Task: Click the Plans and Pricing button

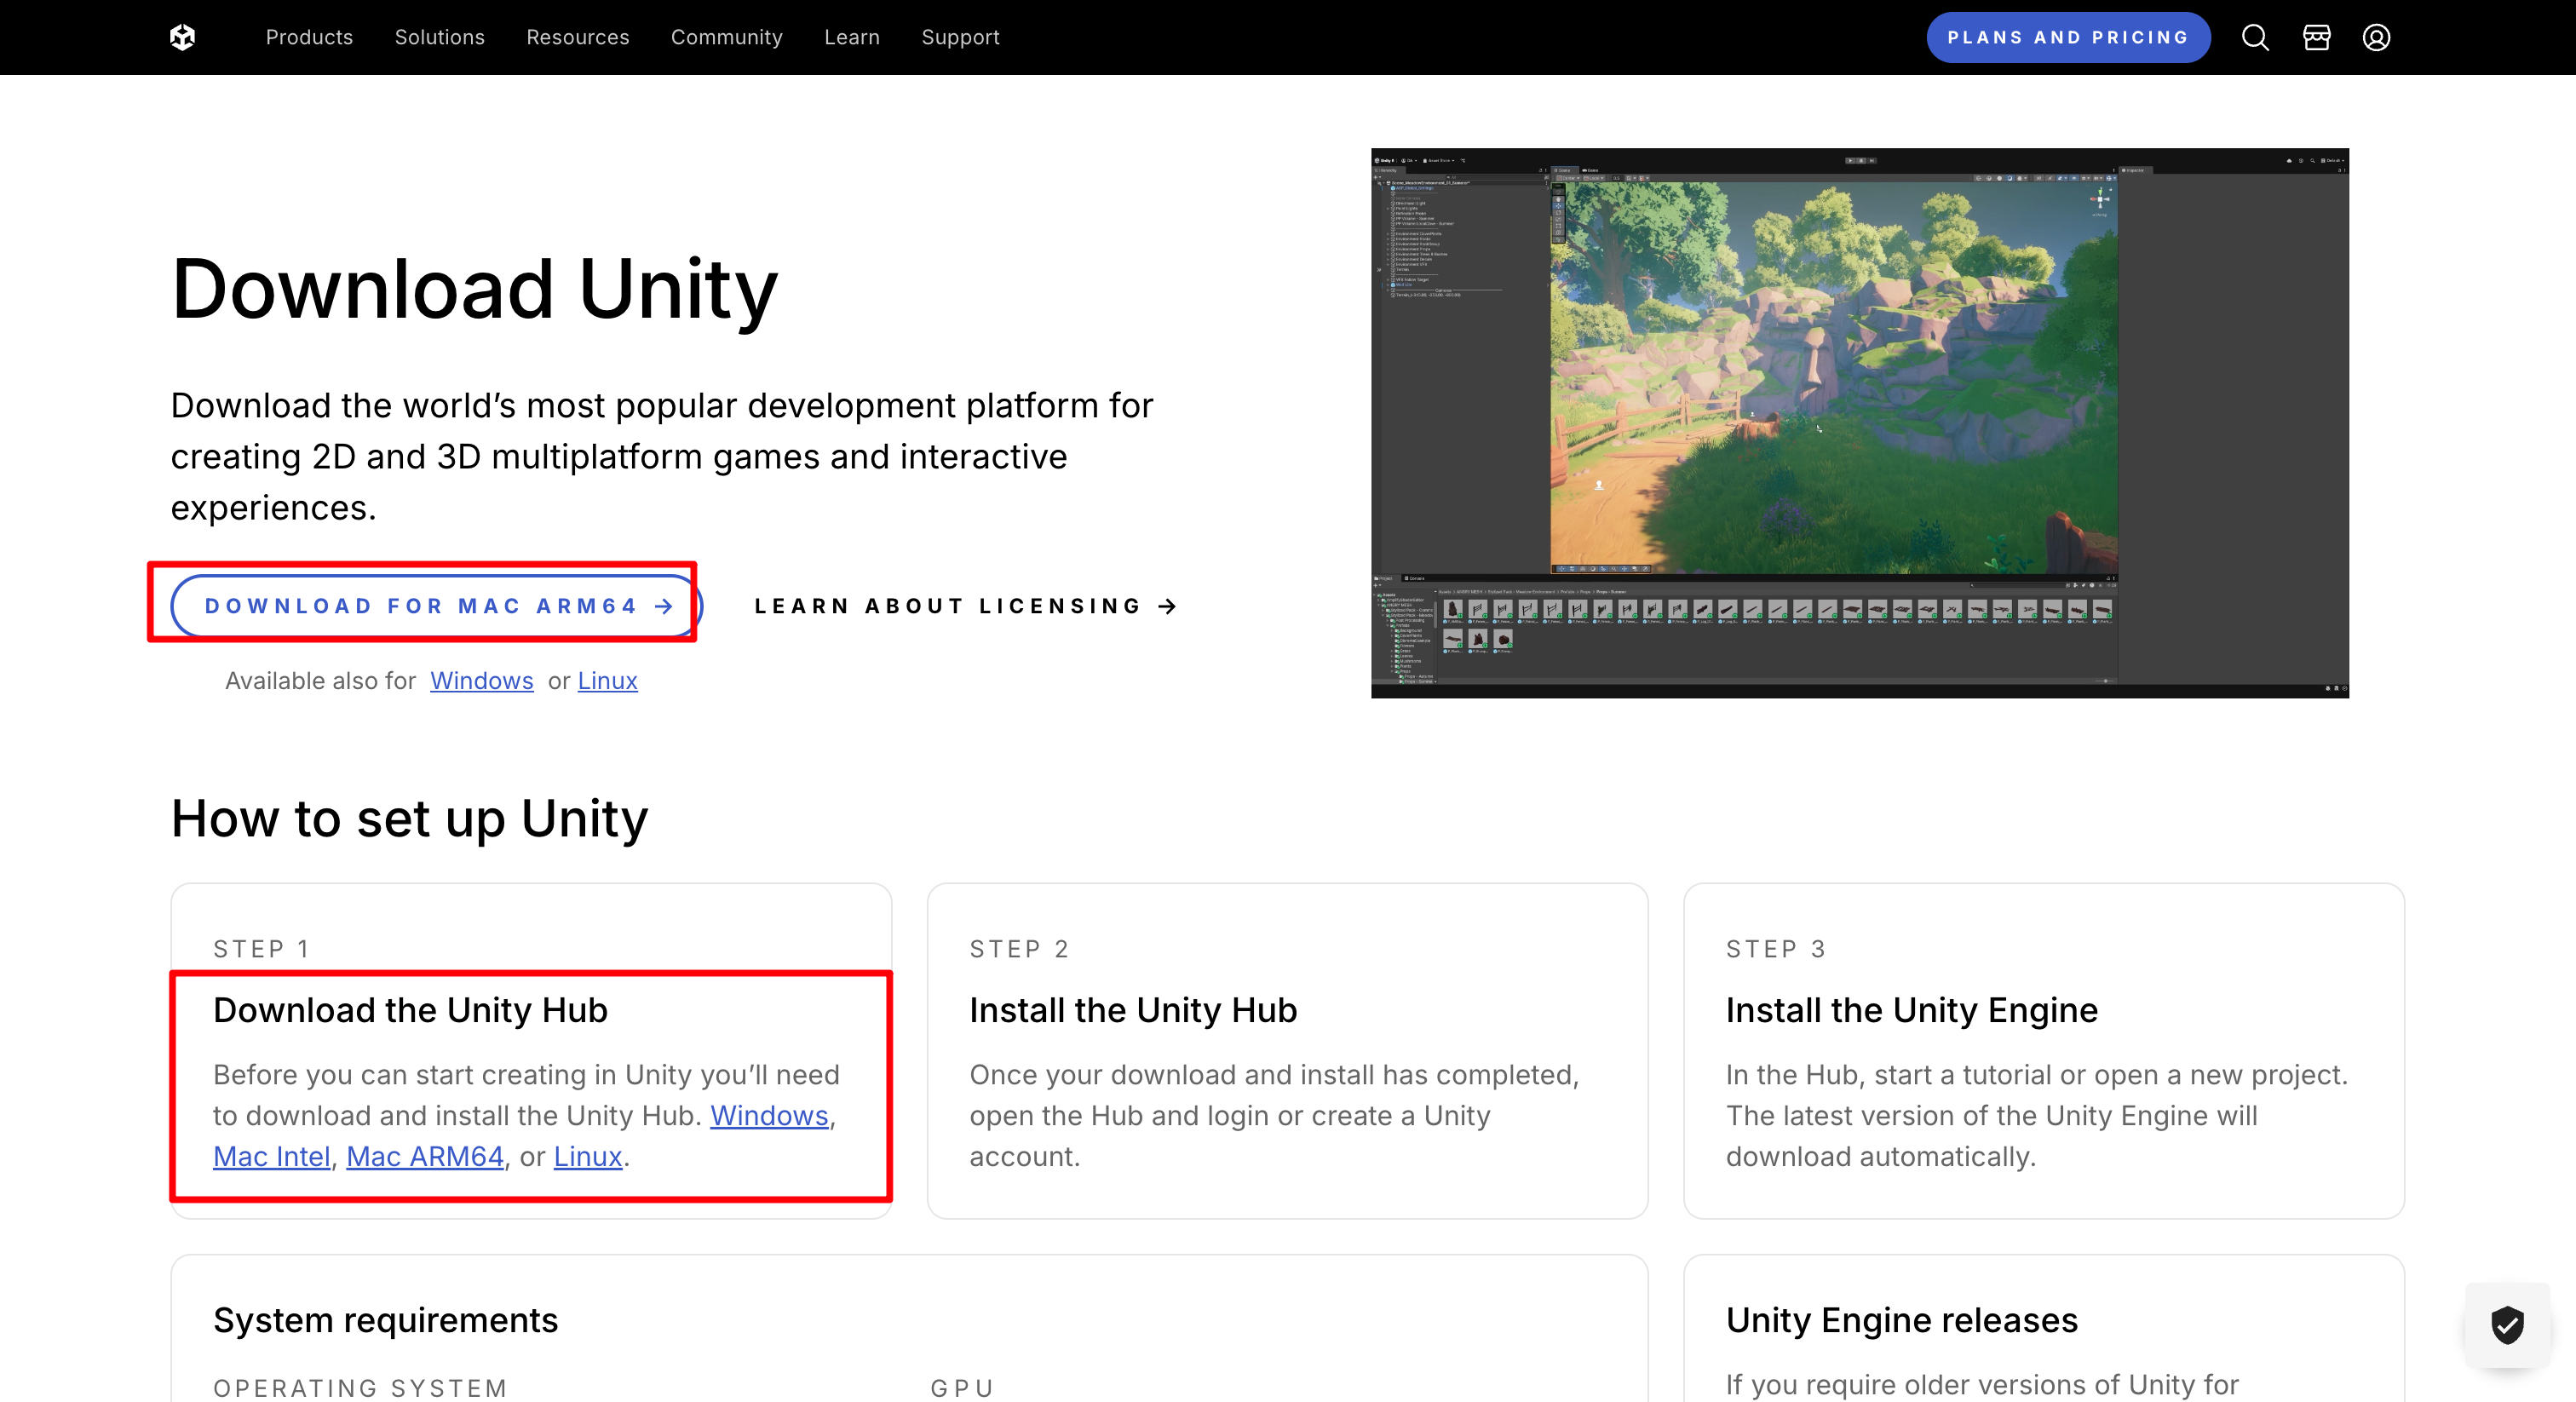Action: (2068, 37)
